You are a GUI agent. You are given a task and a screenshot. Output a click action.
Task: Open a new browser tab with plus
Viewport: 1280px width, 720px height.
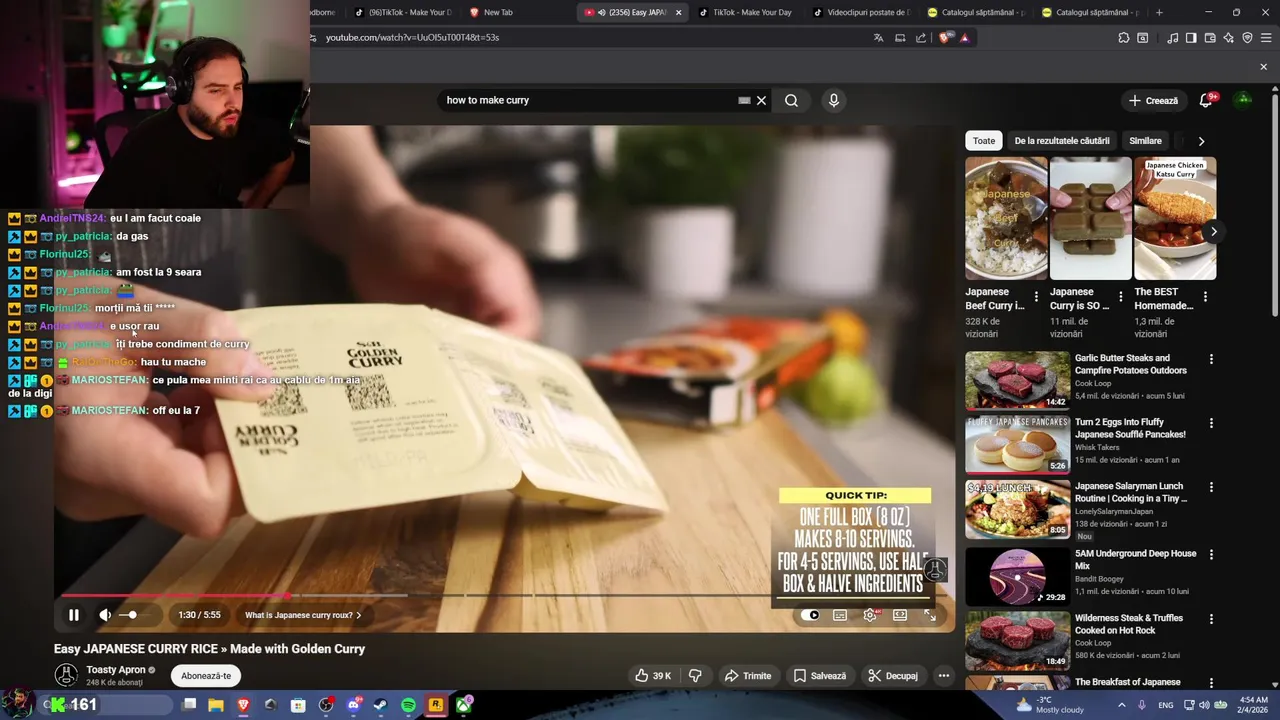[x=1159, y=12]
